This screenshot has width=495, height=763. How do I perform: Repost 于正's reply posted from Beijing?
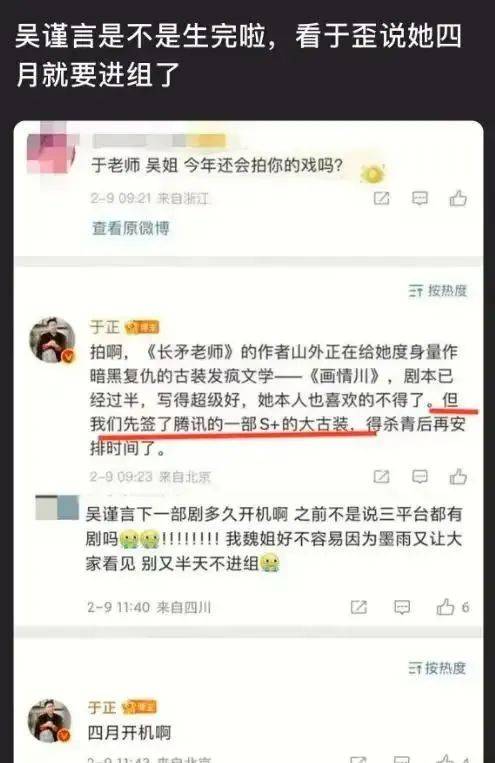(x=381, y=476)
